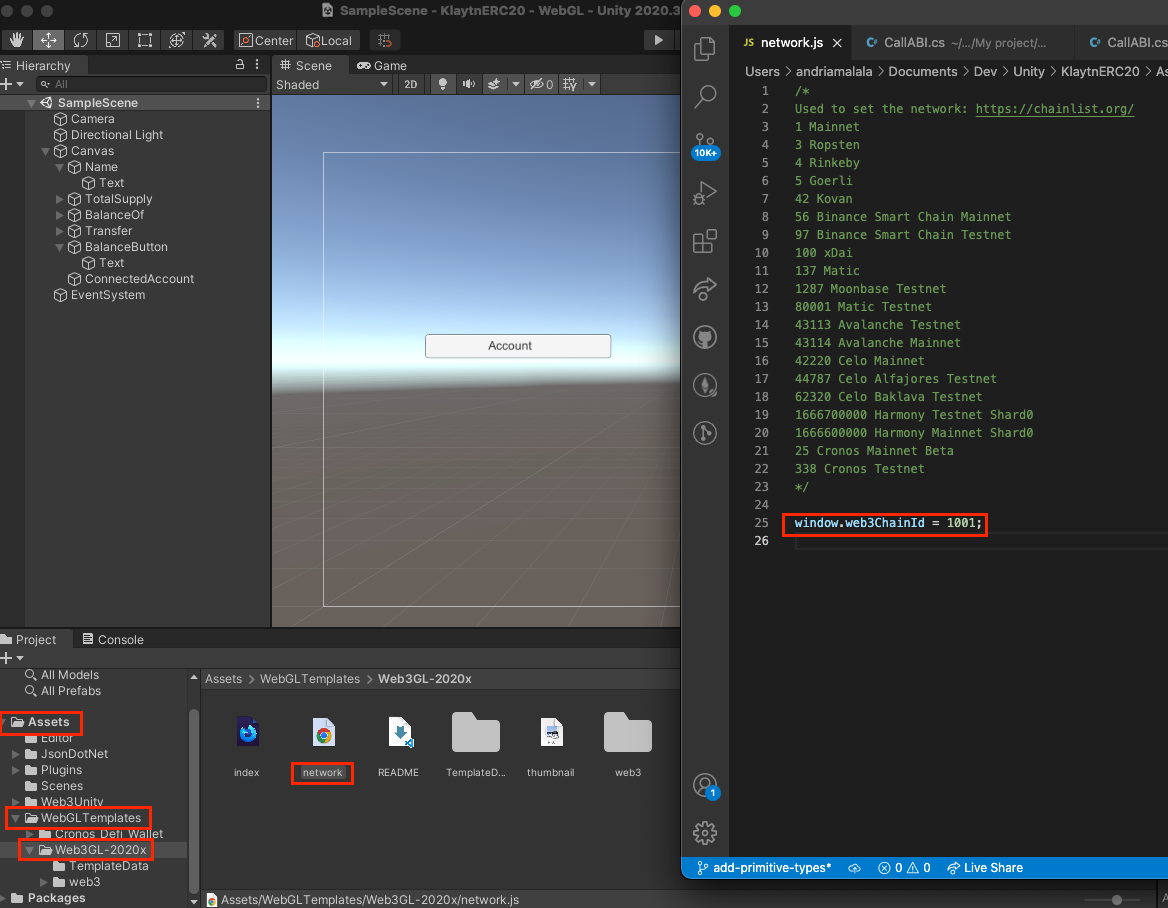Open Hierarchy create plus dropdown
This screenshot has width=1168, height=908.
(13, 84)
